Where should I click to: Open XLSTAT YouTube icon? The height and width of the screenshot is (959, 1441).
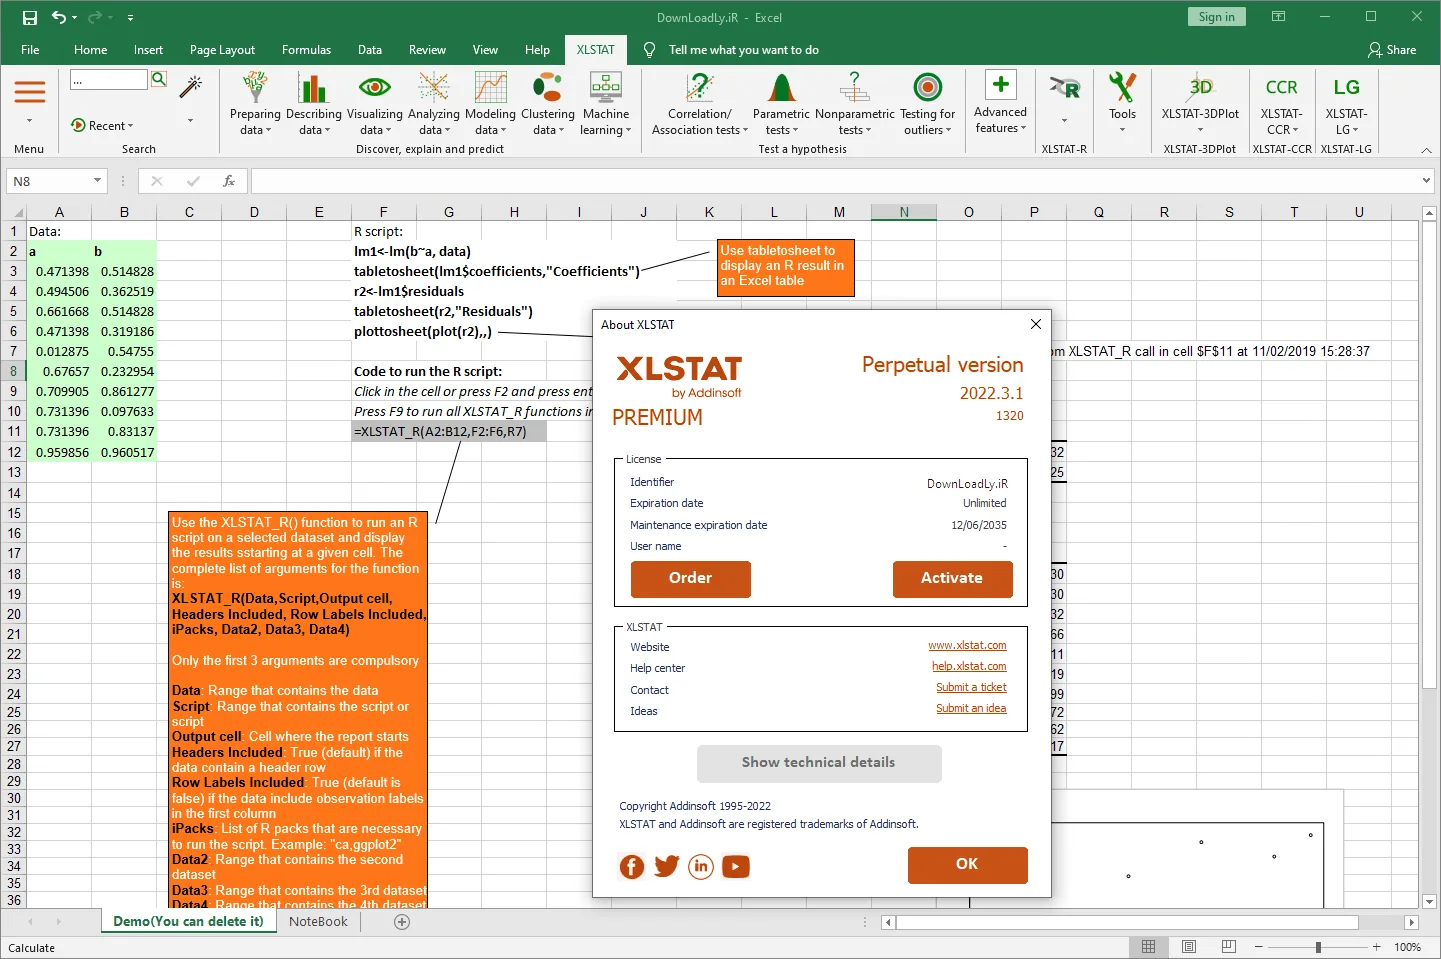(x=735, y=867)
